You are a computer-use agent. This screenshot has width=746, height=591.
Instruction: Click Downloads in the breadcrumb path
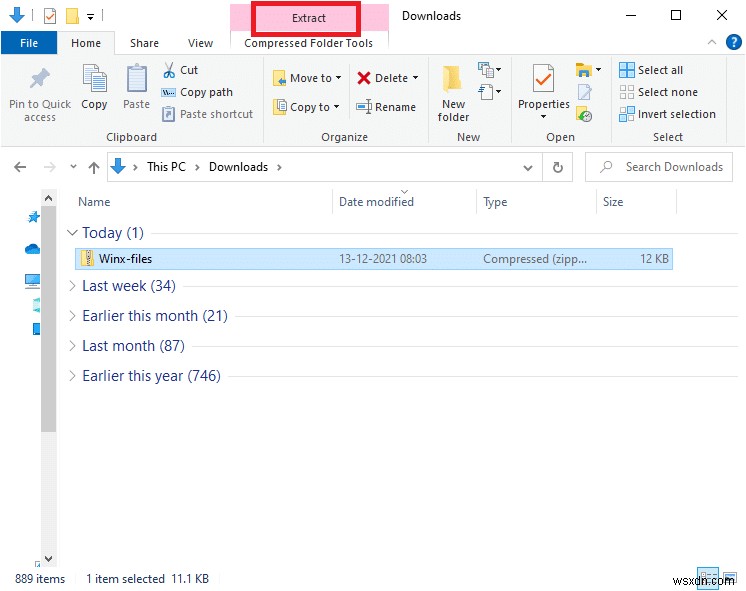[238, 167]
